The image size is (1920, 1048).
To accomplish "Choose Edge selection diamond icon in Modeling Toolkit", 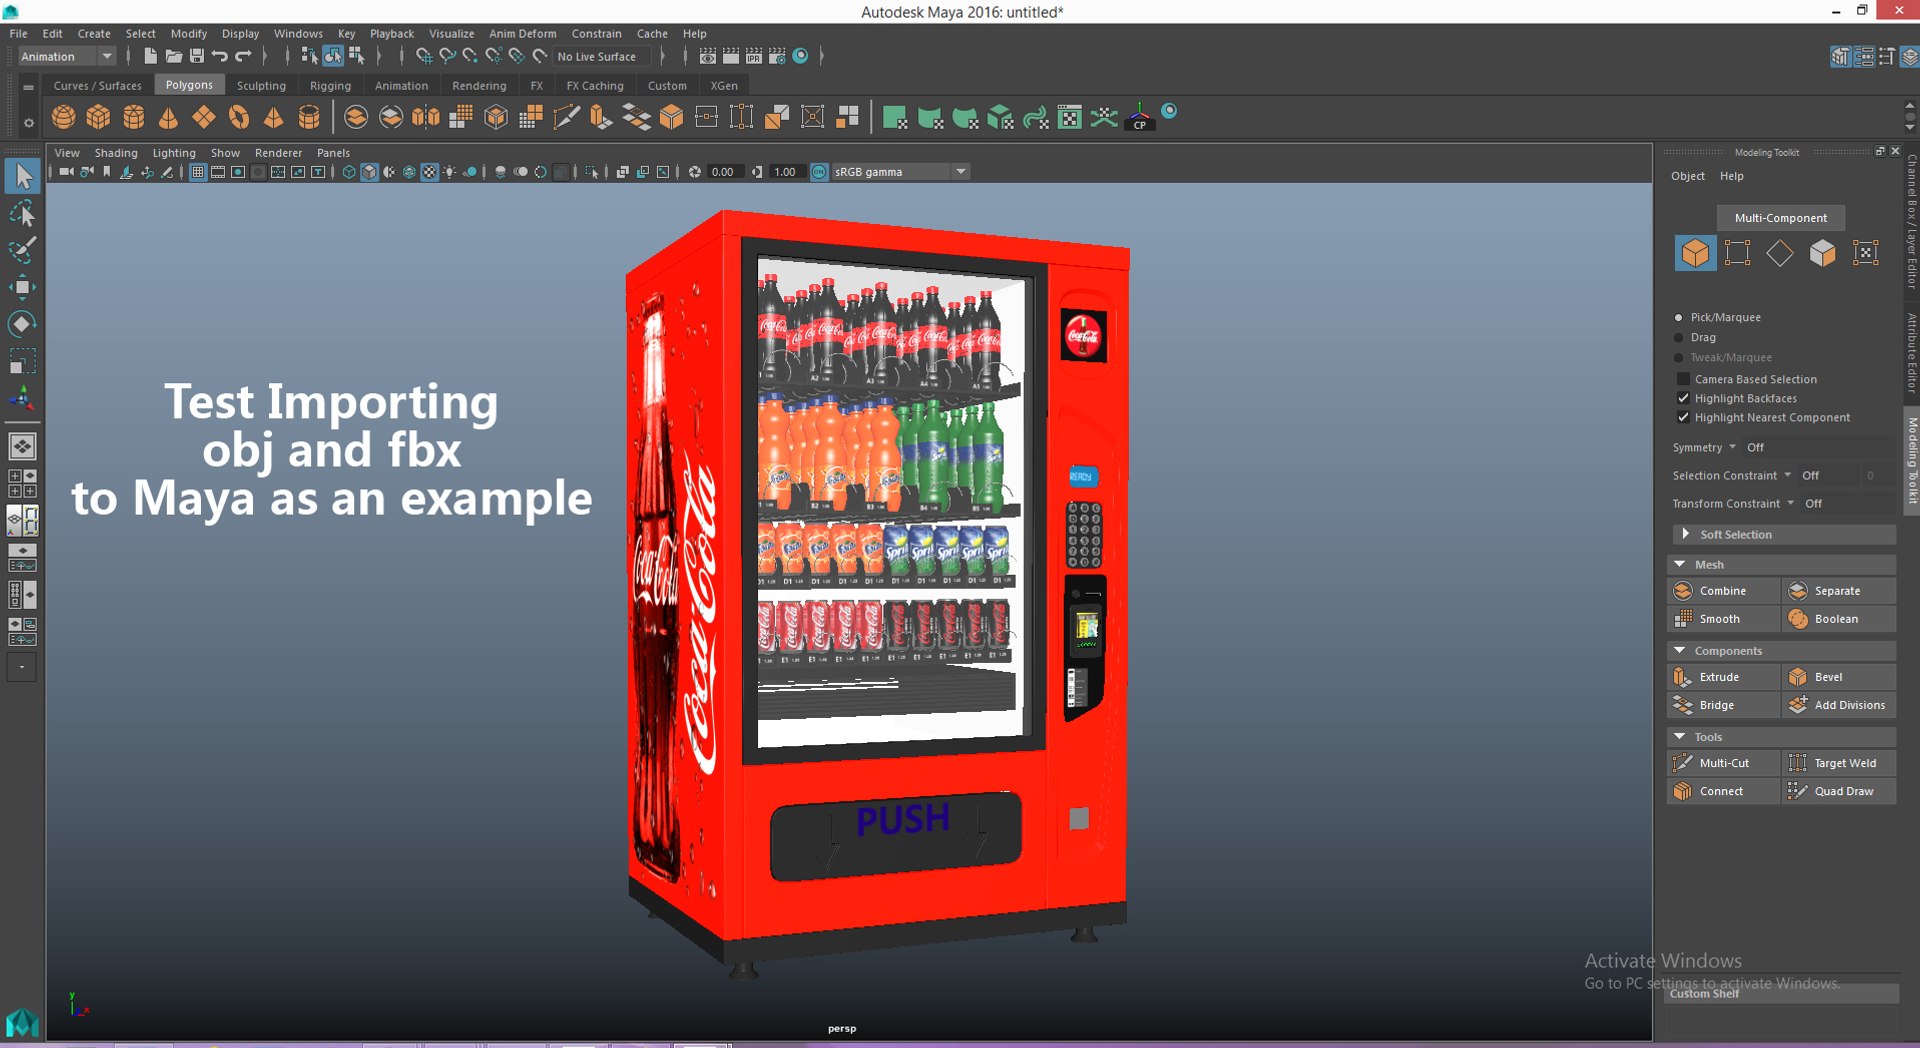I will click(1780, 253).
